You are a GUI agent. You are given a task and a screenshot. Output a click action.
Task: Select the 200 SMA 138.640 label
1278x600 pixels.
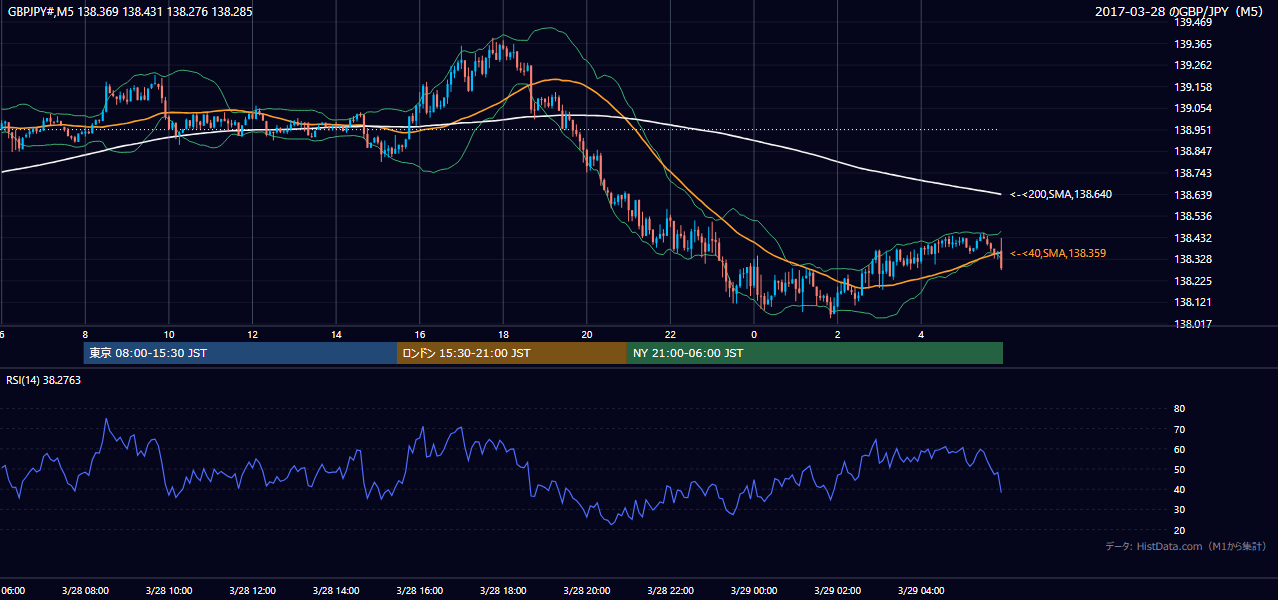1060,194
